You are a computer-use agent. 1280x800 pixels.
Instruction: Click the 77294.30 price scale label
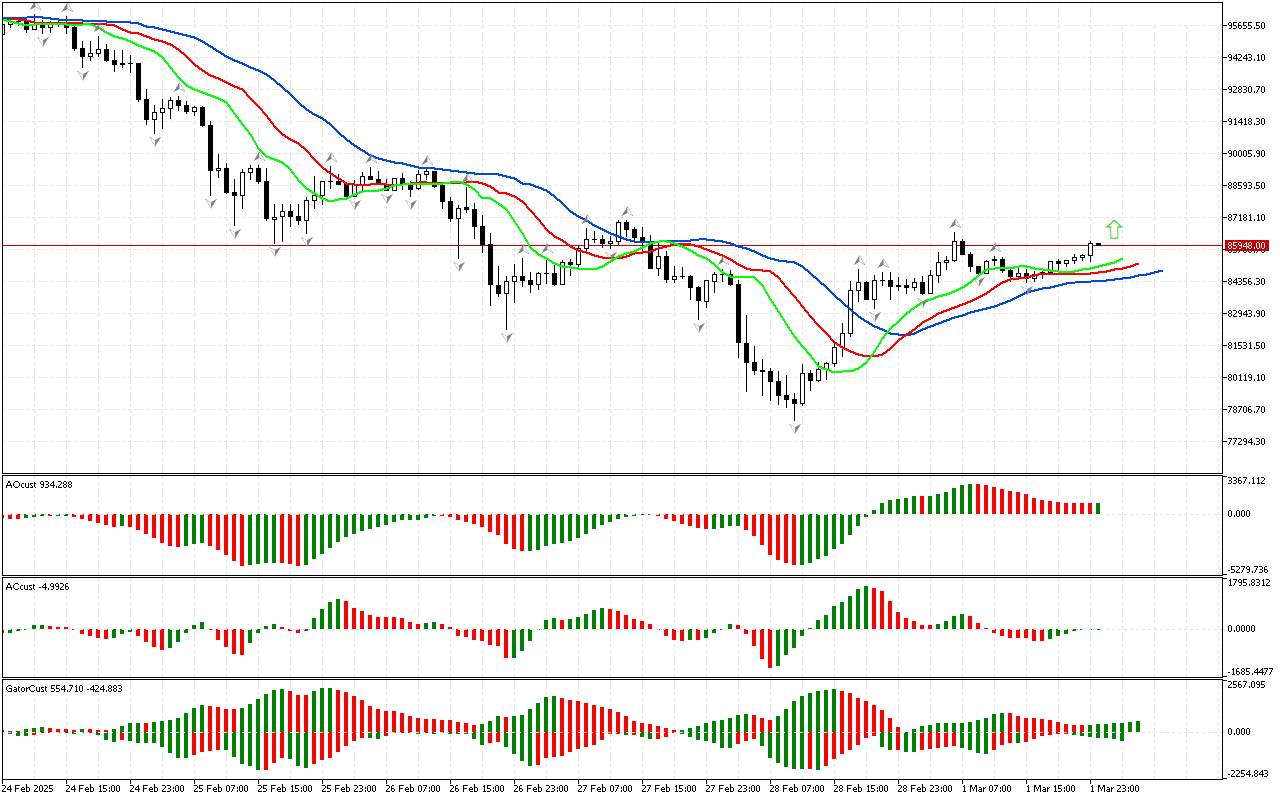1246,442
